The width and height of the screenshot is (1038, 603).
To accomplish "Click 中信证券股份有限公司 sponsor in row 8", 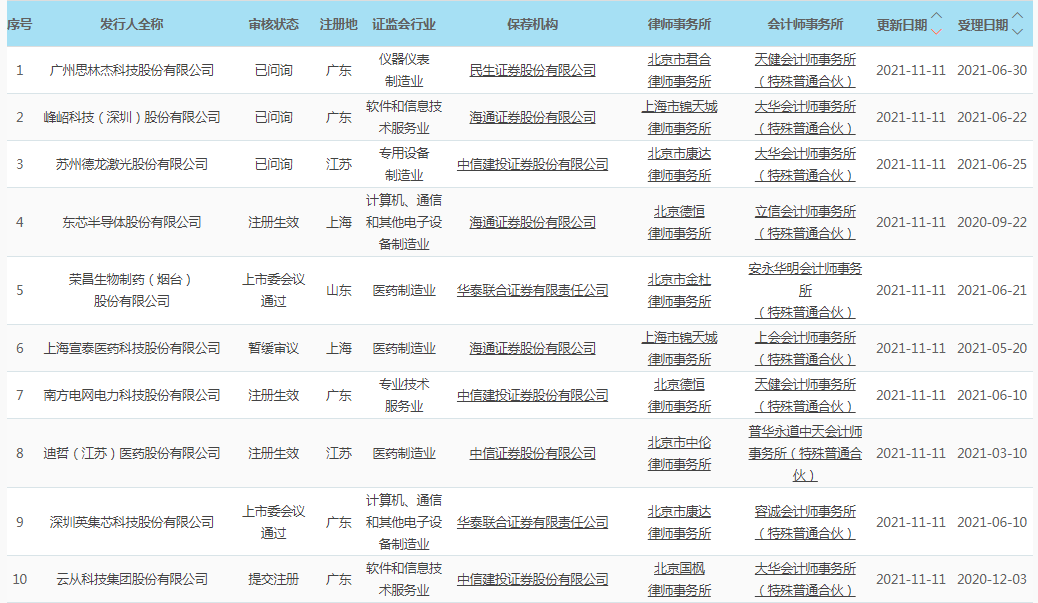I will pyautogui.click(x=532, y=453).
